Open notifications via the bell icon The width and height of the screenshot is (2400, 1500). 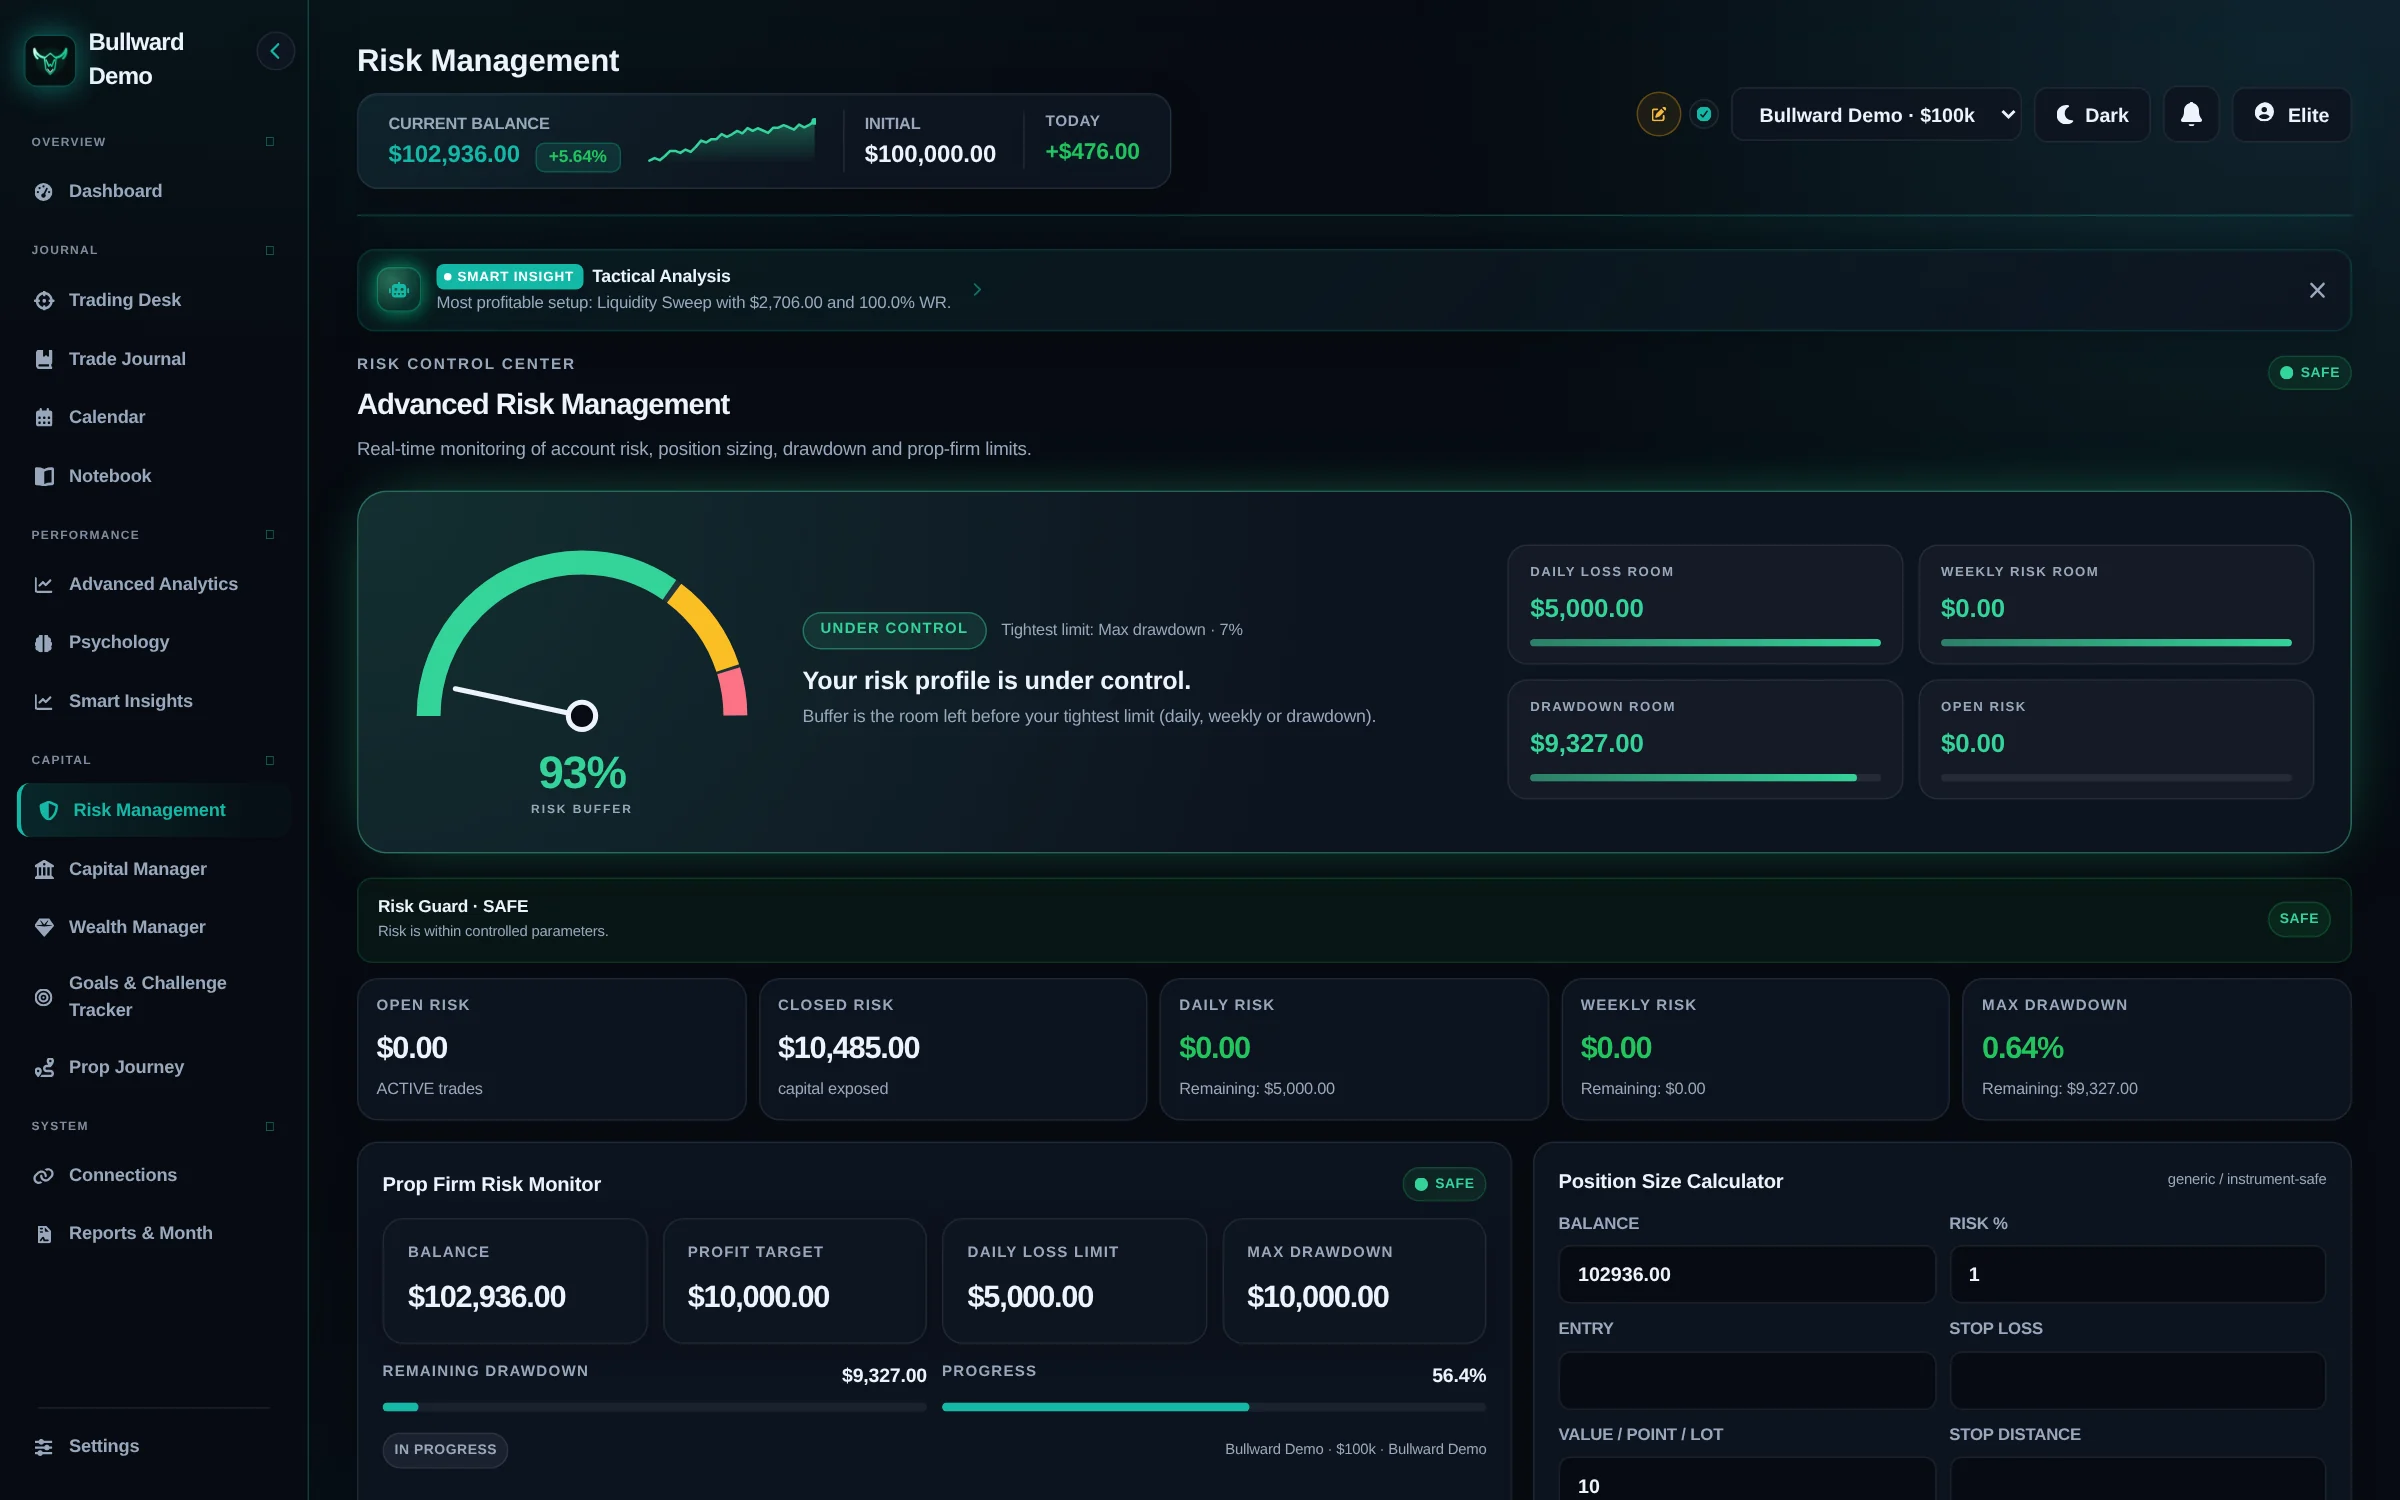click(x=2190, y=114)
